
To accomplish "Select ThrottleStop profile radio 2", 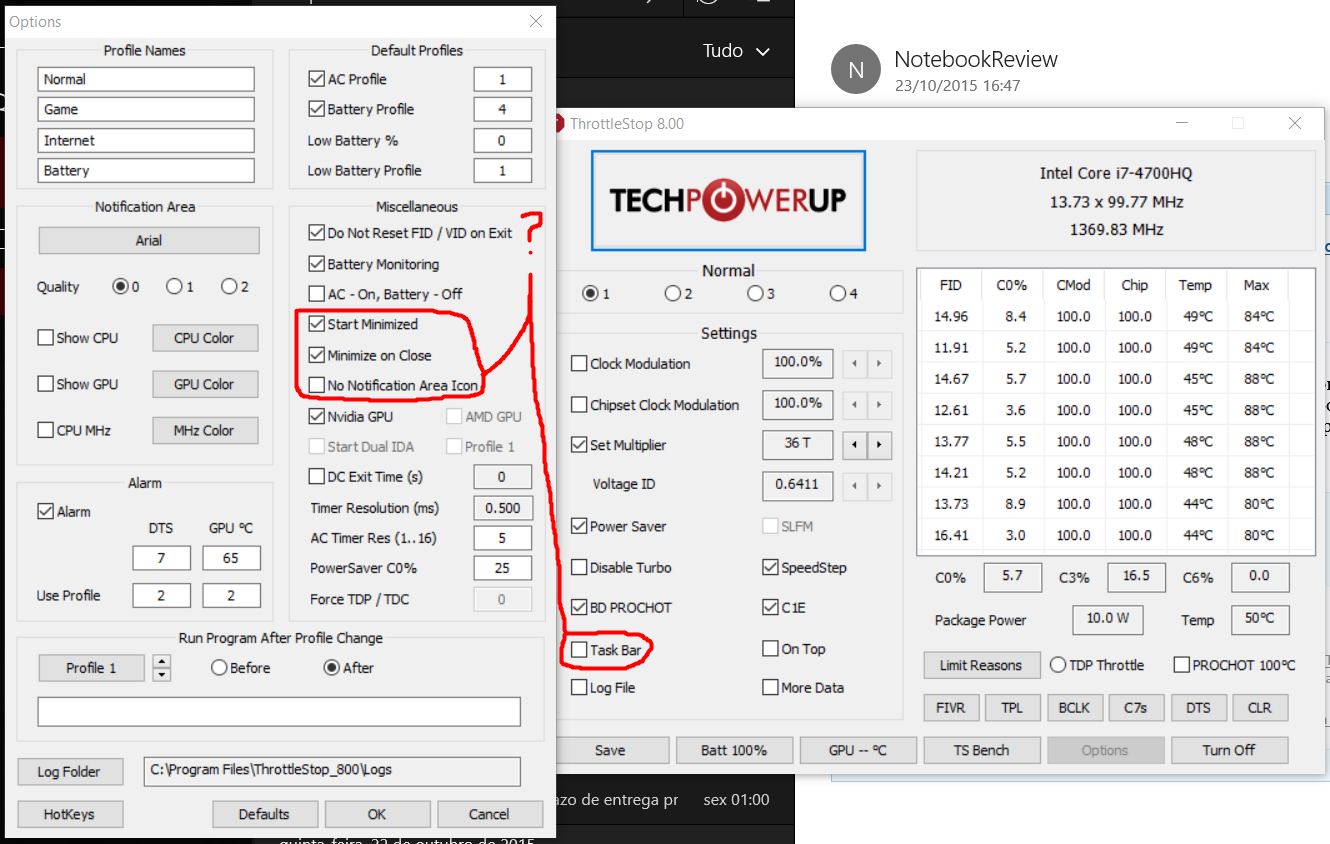I will click(673, 294).
